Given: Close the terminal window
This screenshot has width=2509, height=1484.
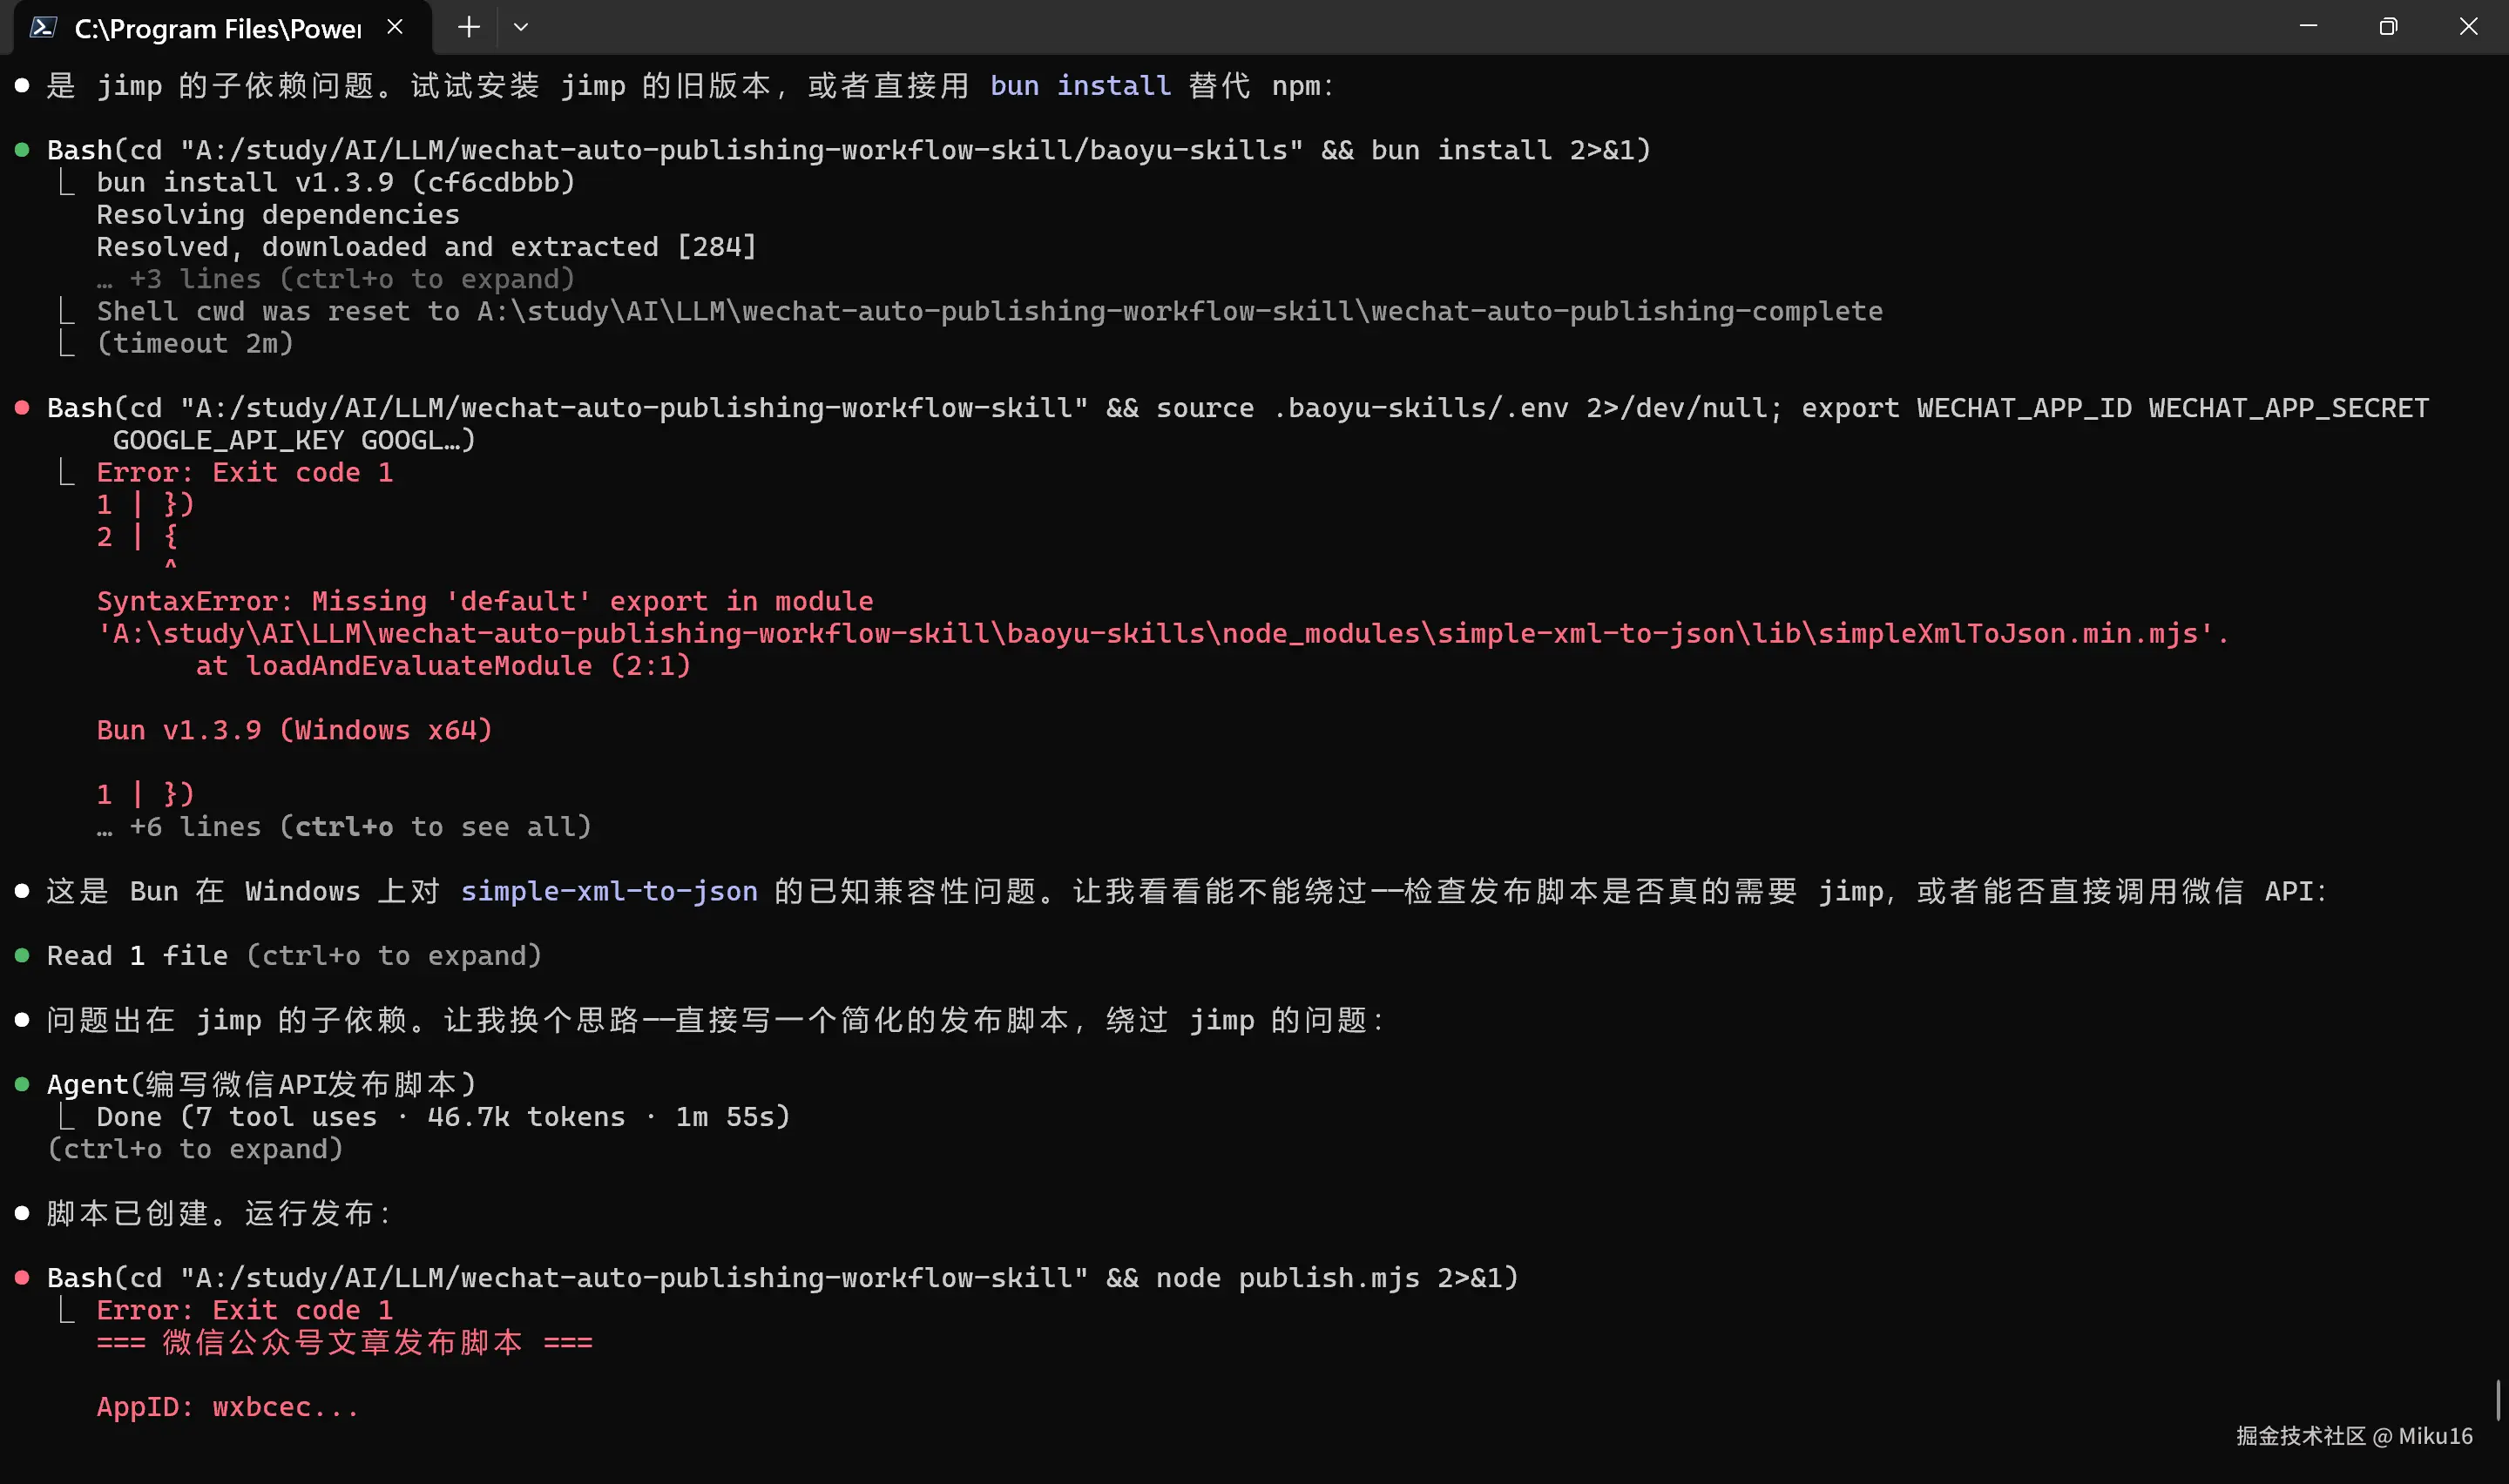Looking at the screenshot, I should click(2468, 27).
